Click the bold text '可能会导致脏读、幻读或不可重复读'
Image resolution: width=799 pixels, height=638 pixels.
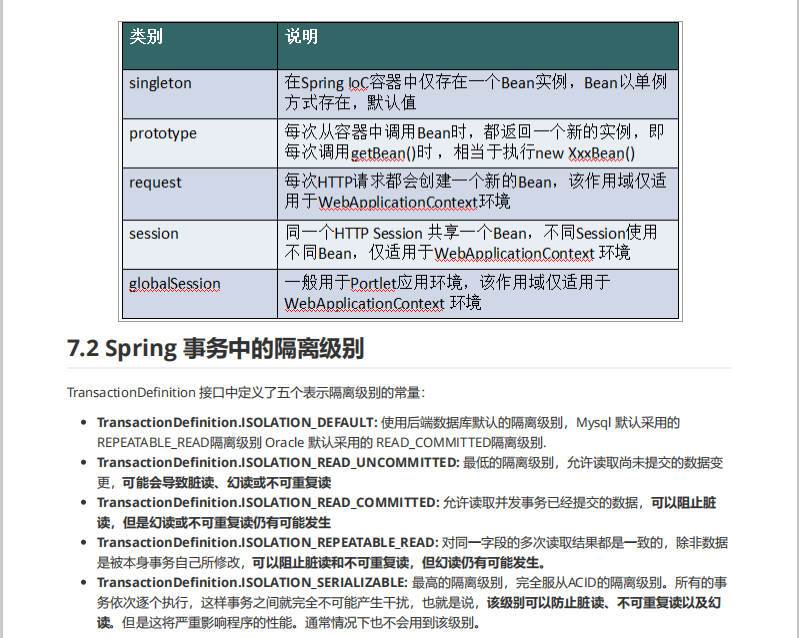click(227, 483)
